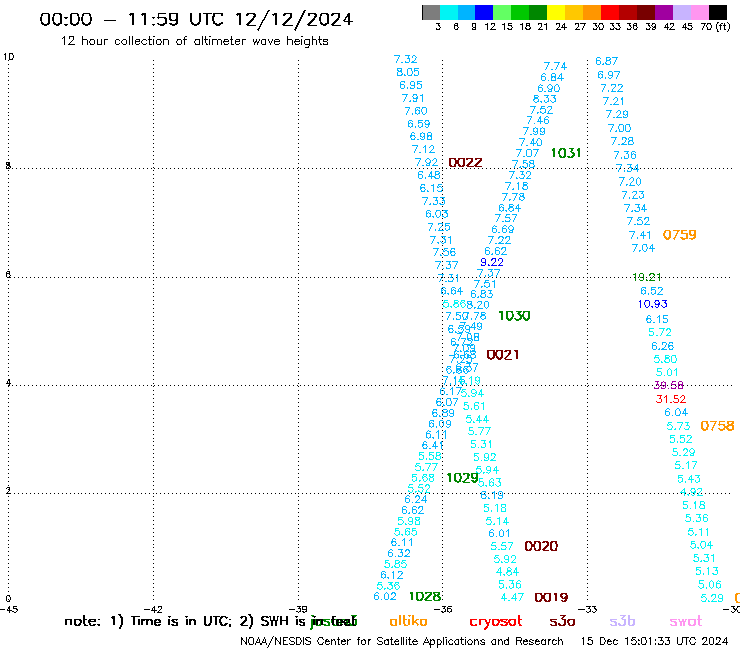Image resolution: width=740 pixels, height=650 pixels.
Task: Click the blue 12 ft legend swatch
Action: [484, 12]
